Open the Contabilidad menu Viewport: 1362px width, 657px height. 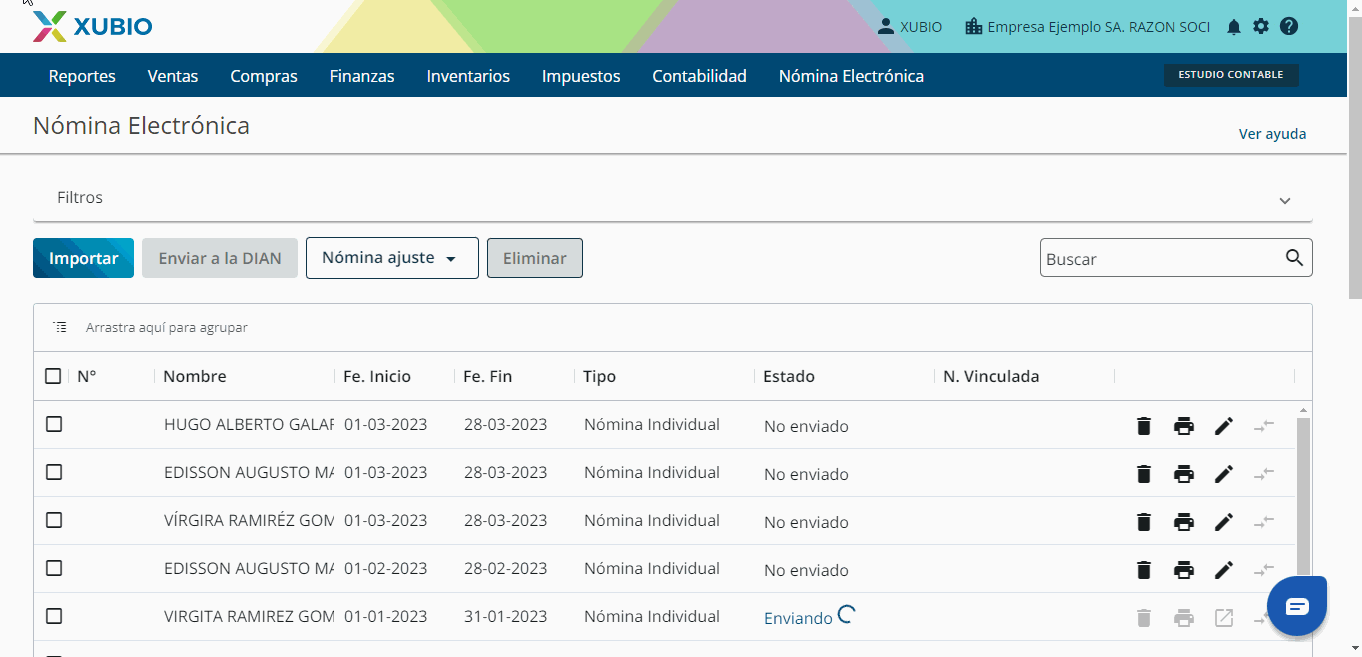pyautogui.click(x=699, y=76)
